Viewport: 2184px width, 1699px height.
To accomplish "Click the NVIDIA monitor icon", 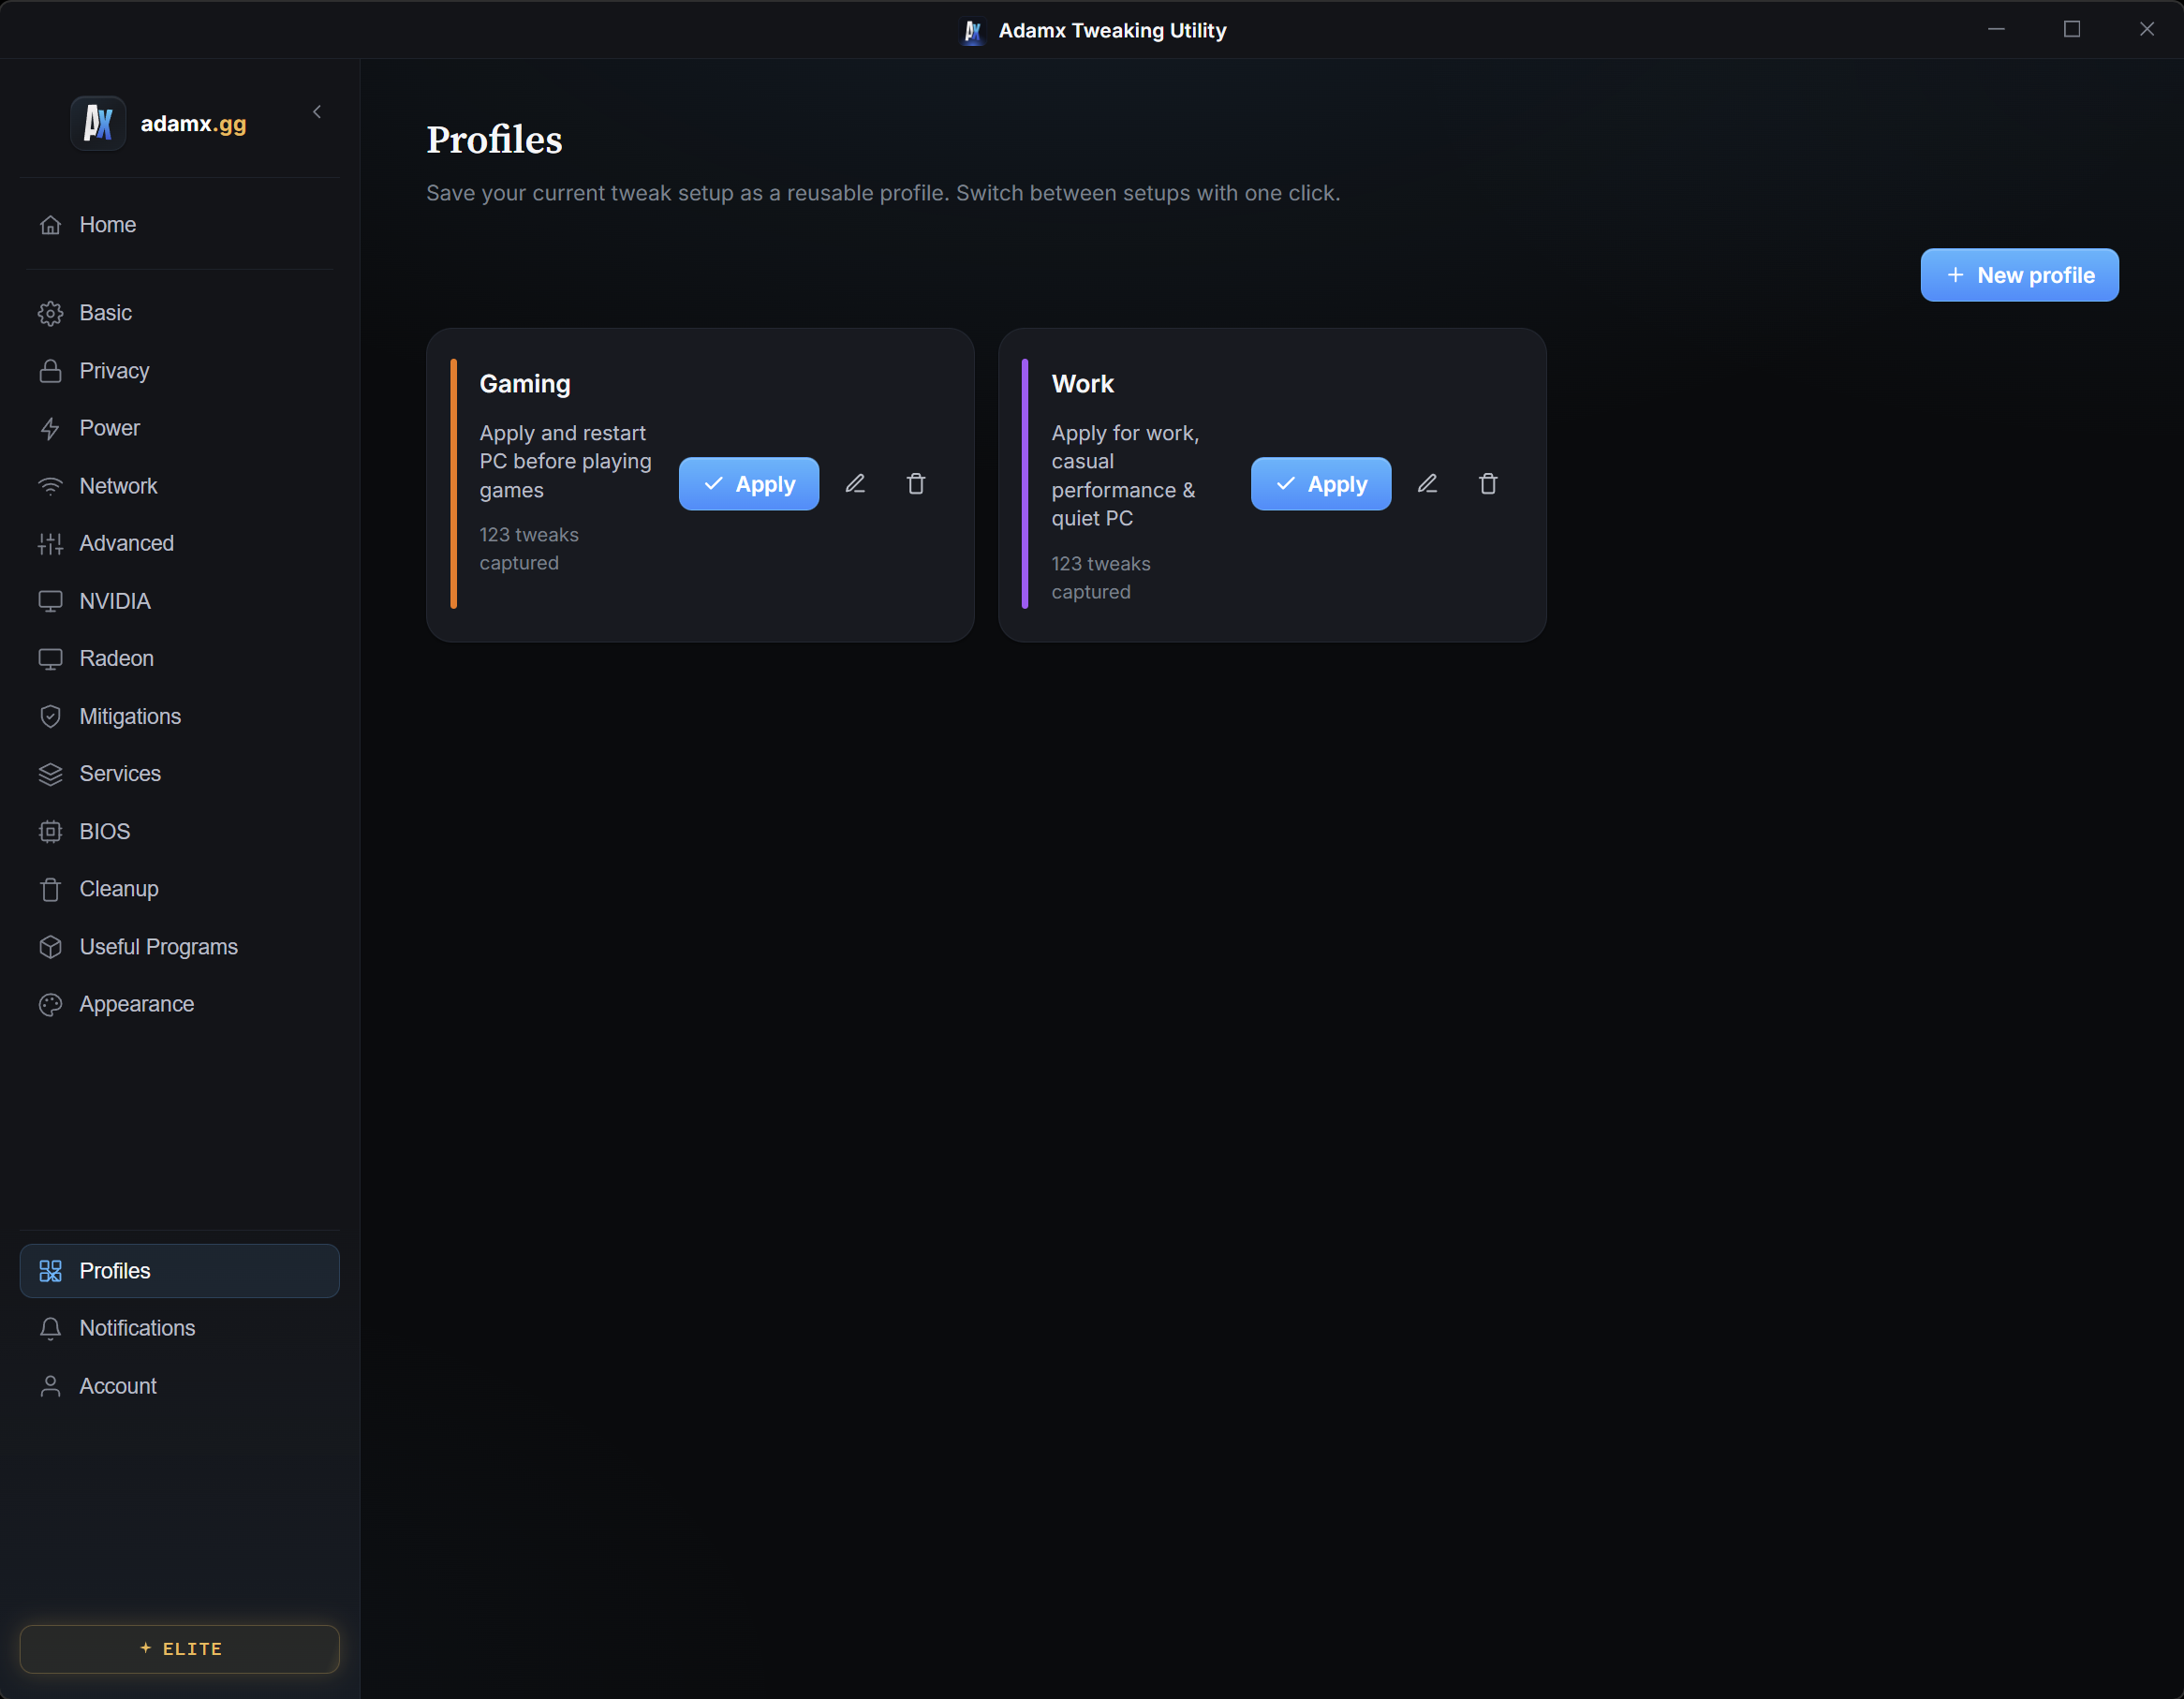I will 50,601.
